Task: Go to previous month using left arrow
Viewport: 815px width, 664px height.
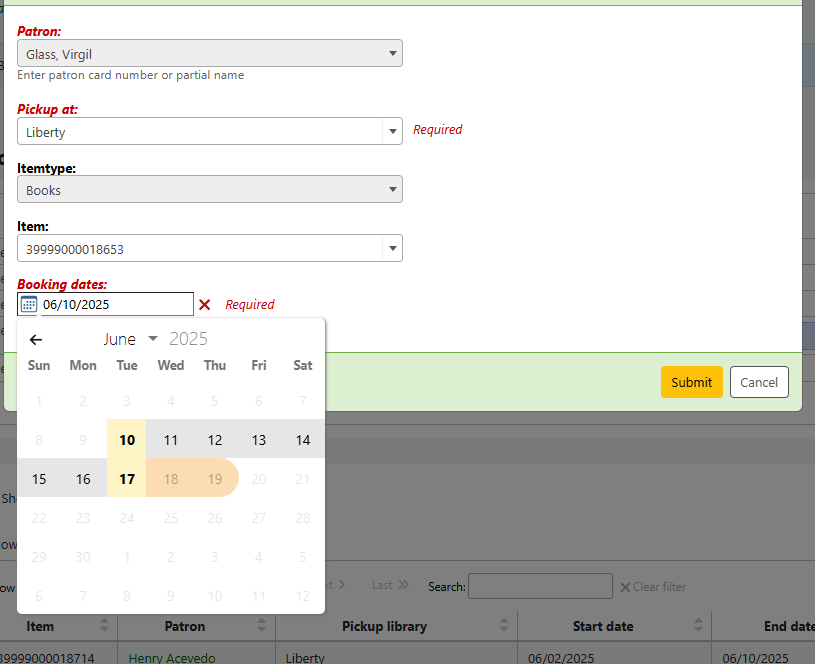Action: 36,339
